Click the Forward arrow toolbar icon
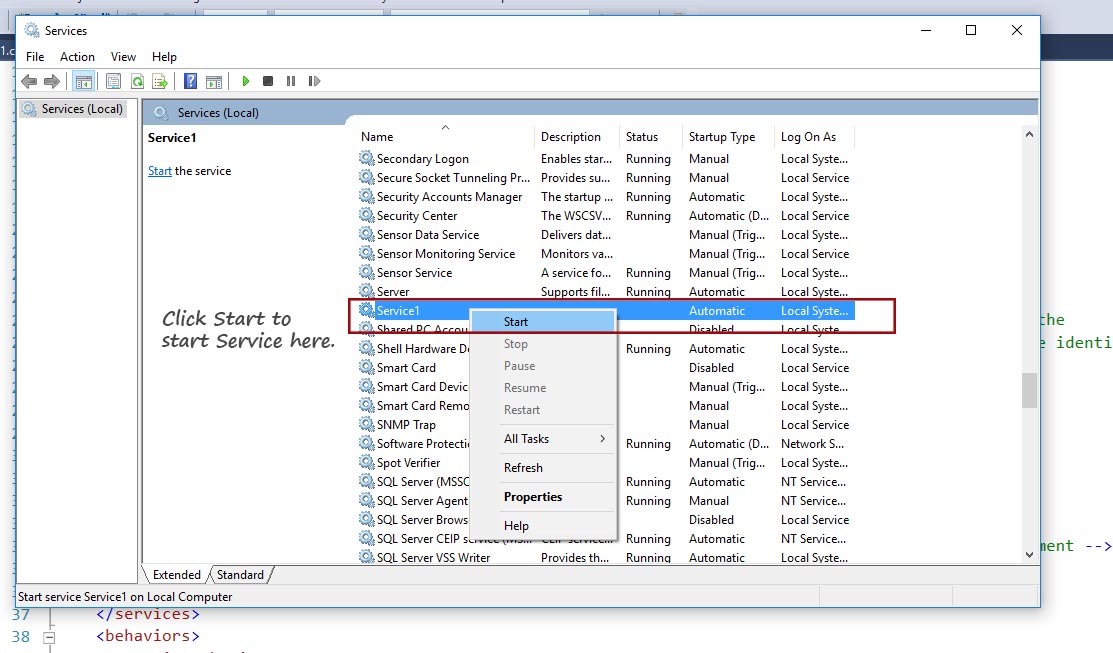The height and width of the screenshot is (653, 1113). (52, 82)
